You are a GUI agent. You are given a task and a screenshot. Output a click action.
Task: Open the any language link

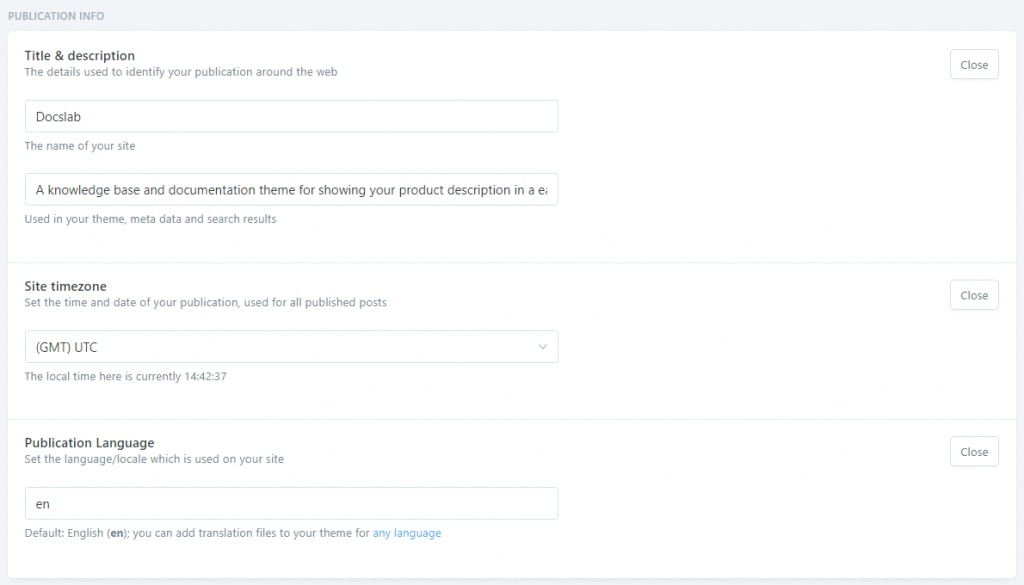click(x=407, y=533)
